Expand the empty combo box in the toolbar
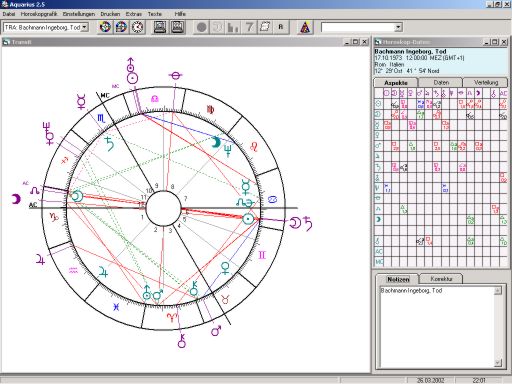 pos(398,27)
